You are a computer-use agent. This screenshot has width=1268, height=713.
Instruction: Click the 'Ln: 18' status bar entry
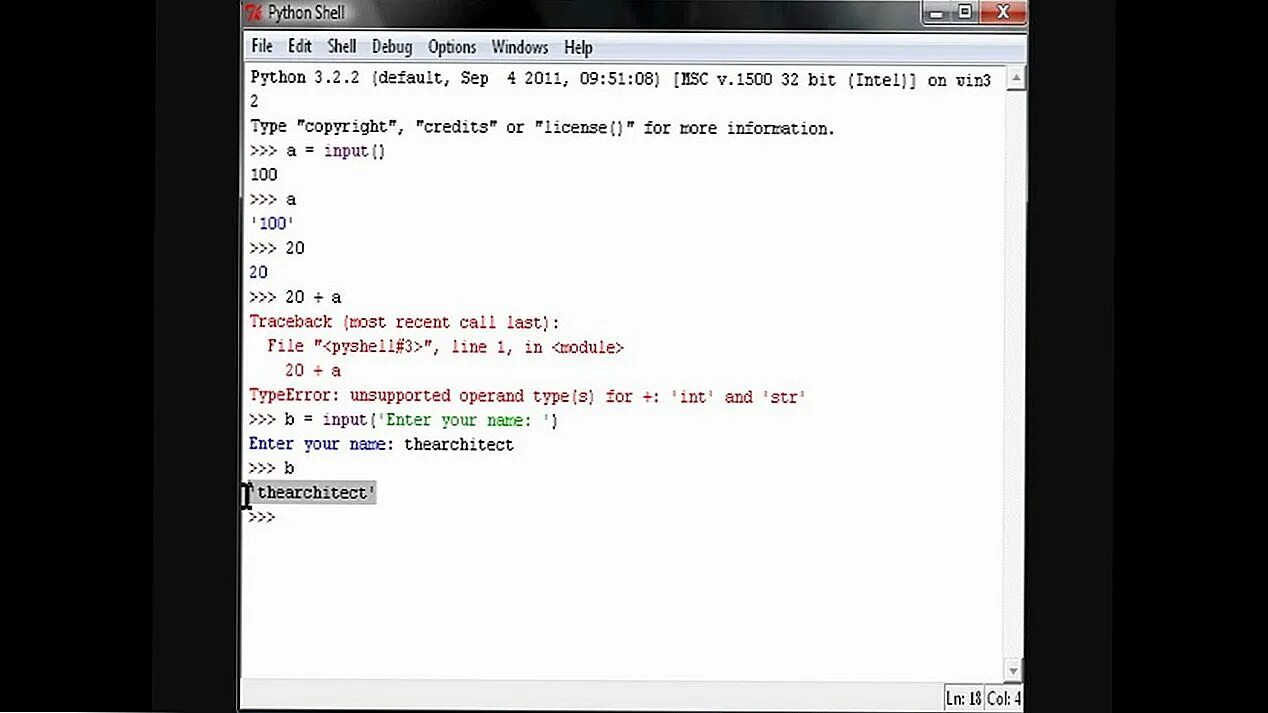[x=964, y=698]
